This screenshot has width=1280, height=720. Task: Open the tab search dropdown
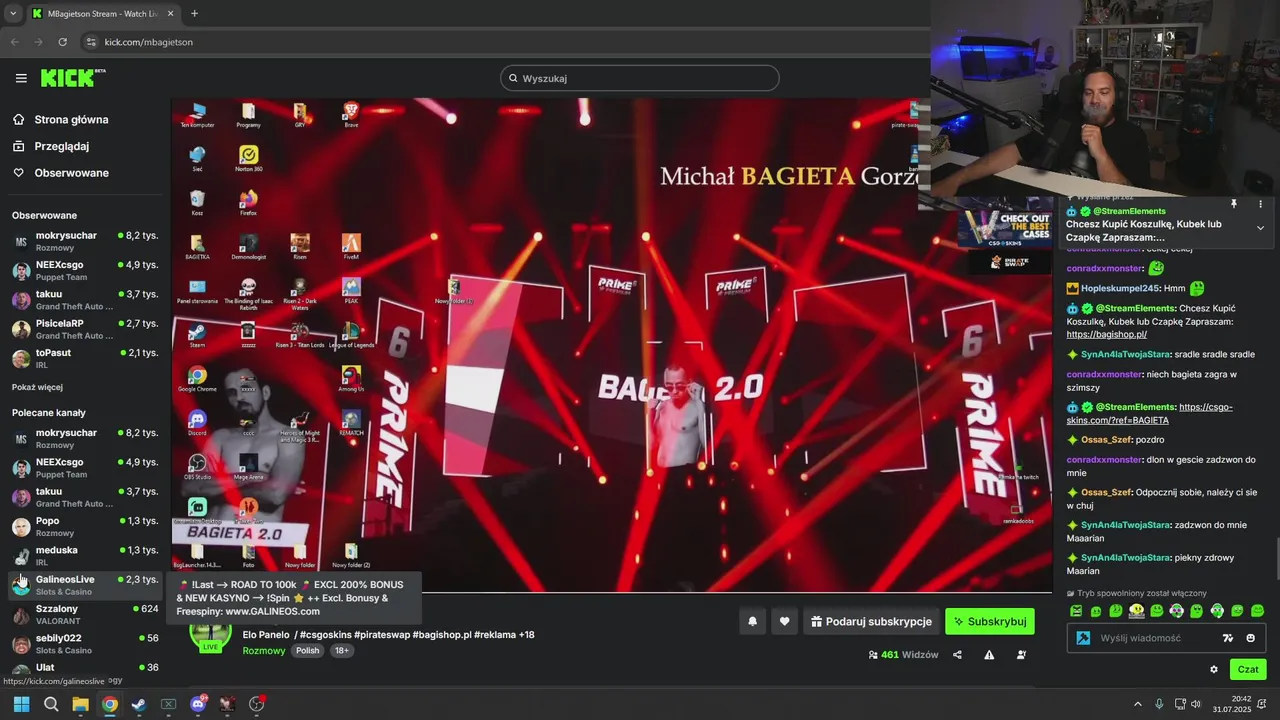click(x=13, y=14)
